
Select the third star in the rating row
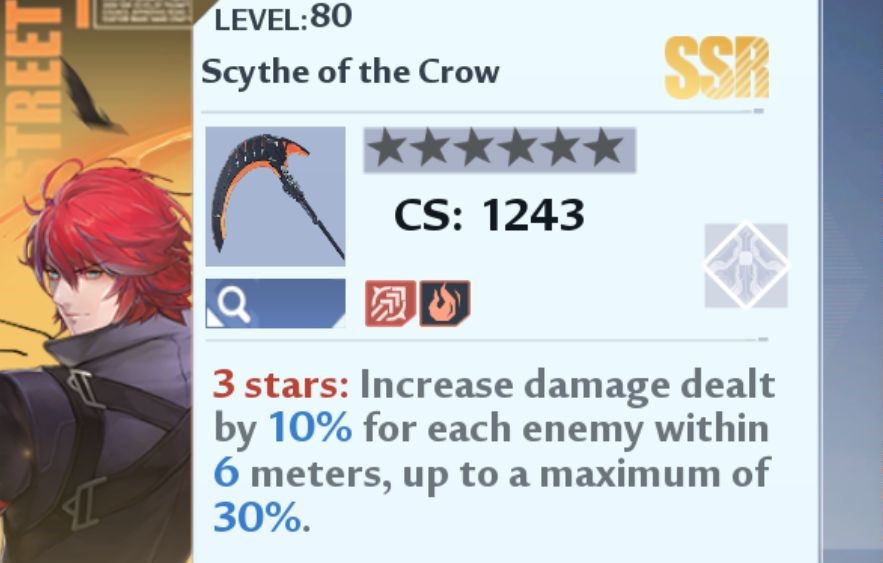475,148
